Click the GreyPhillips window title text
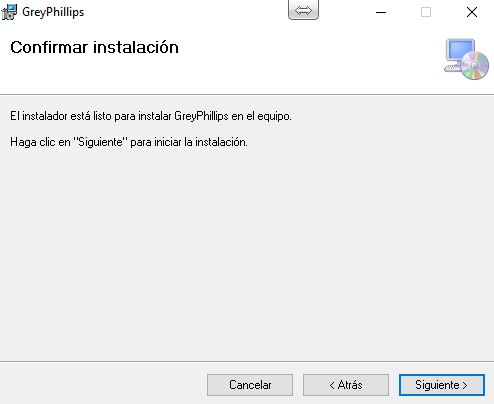The width and height of the screenshot is (494, 404). click(53, 12)
